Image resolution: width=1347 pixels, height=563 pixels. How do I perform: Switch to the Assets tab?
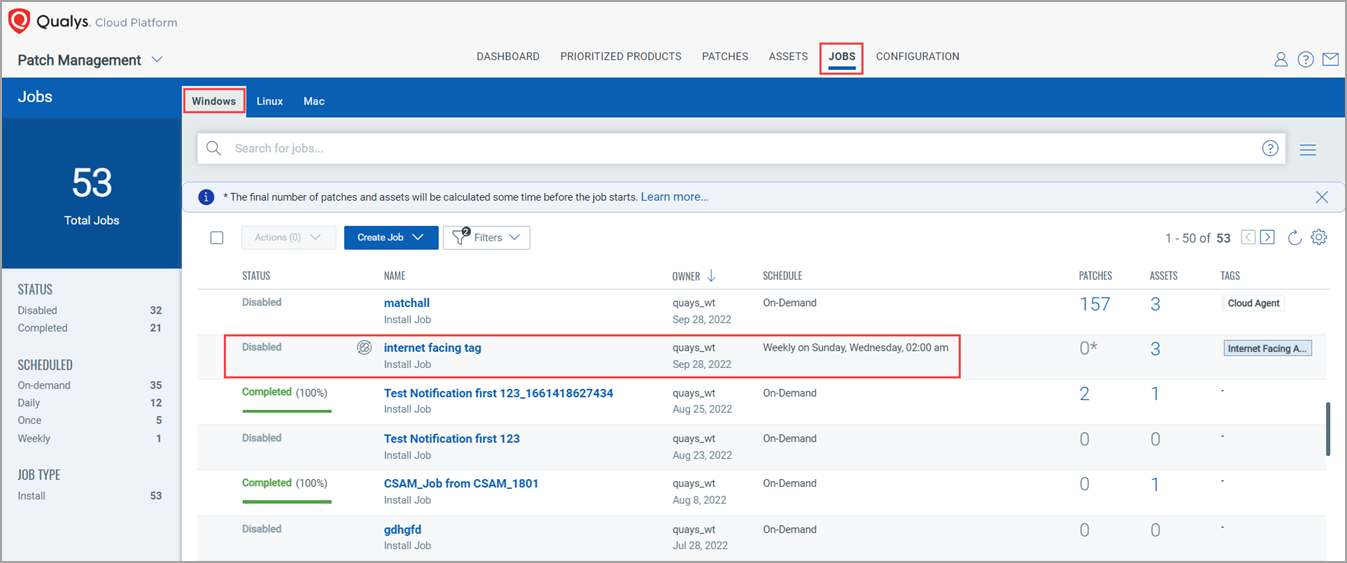coord(788,57)
